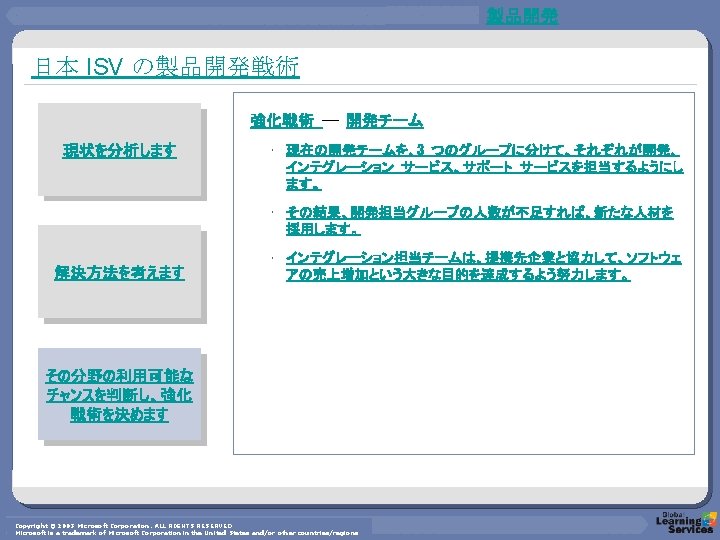Click the 開発チーム heading link
Screen dimensions: 720x540
coord(384,121)
